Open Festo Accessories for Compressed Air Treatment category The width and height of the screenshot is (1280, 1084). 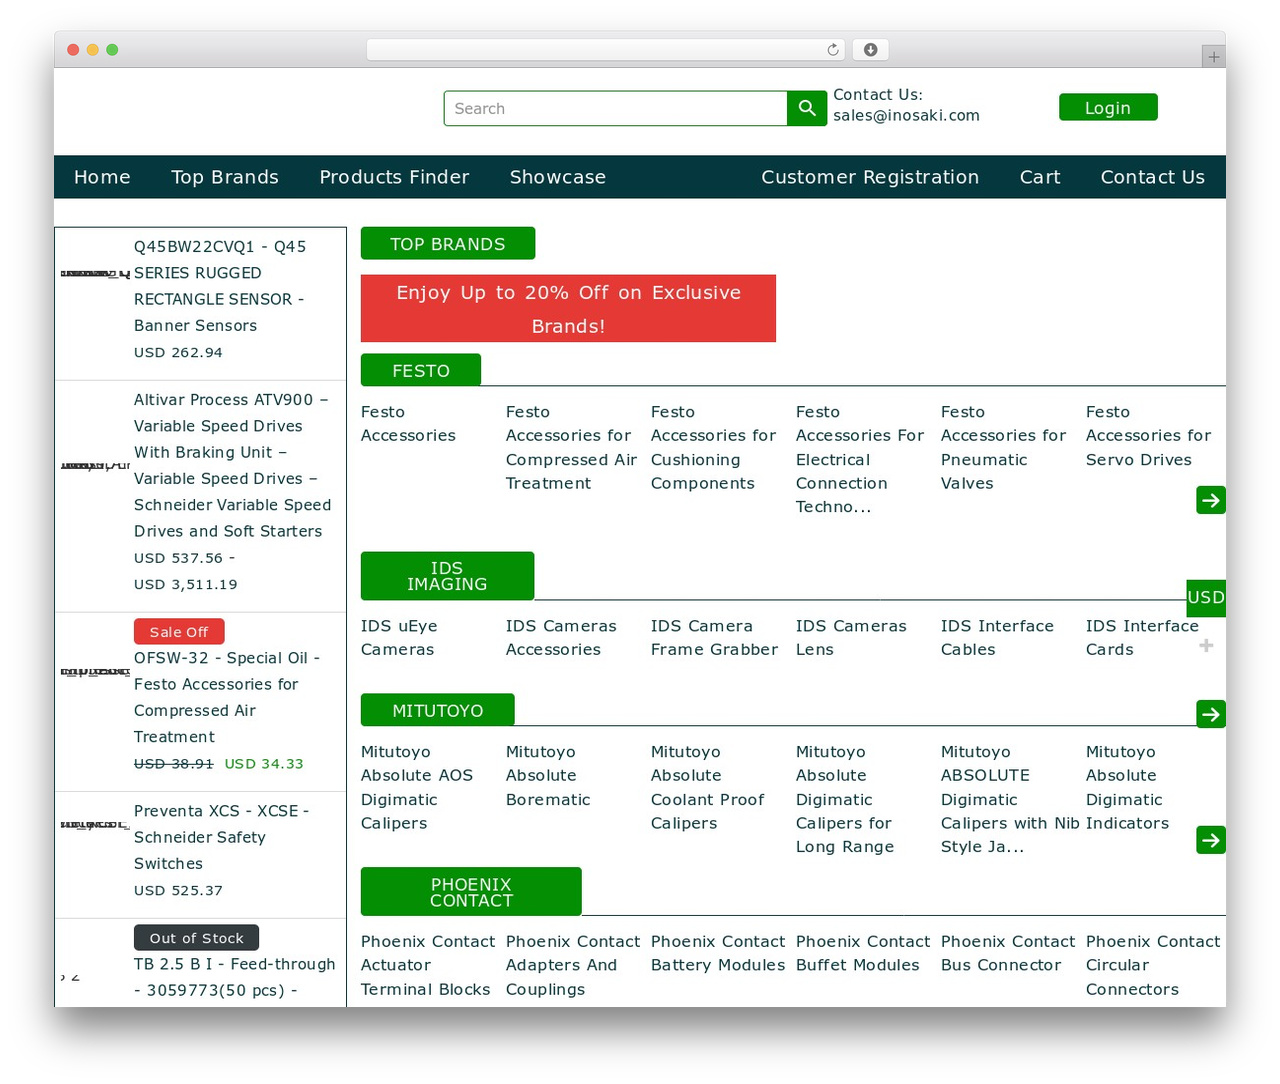pos(571,447)
